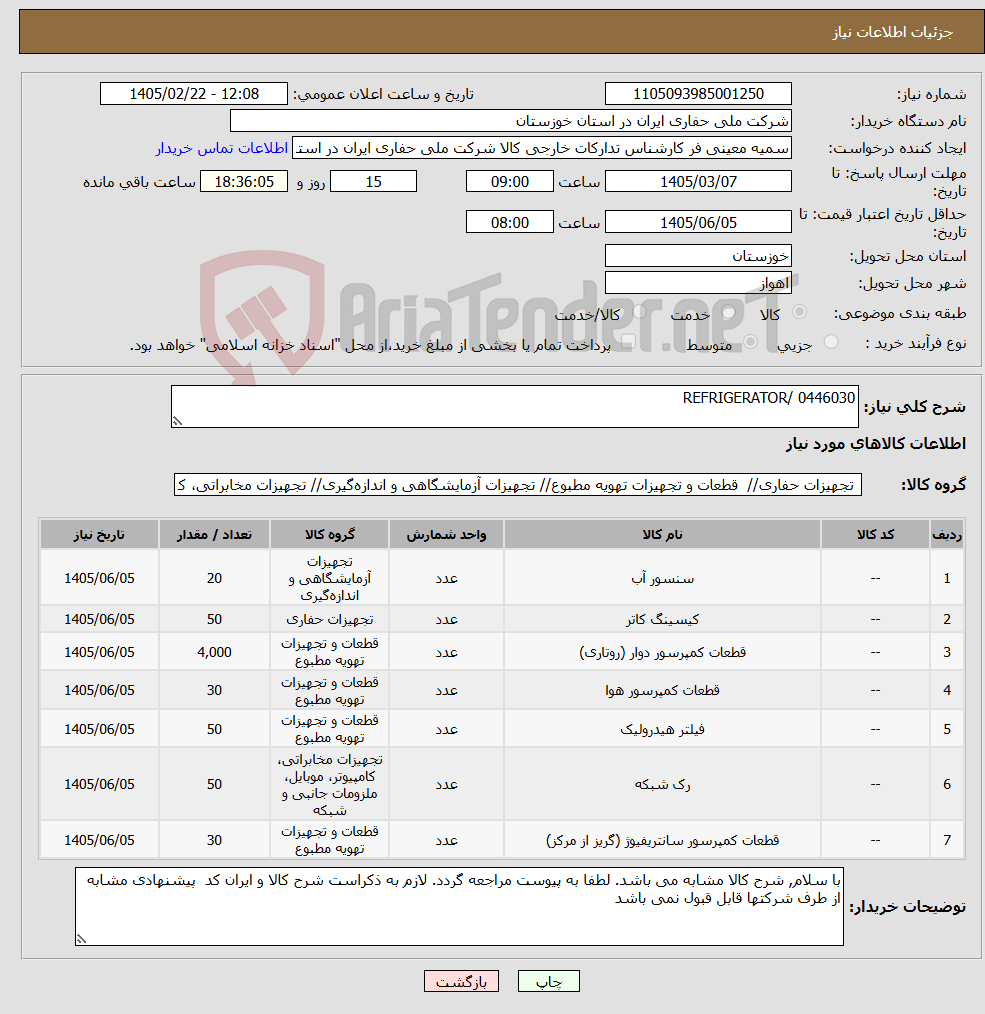Click need date in row 7
The width and height of the screenshot is (985, 1014).
99,840
